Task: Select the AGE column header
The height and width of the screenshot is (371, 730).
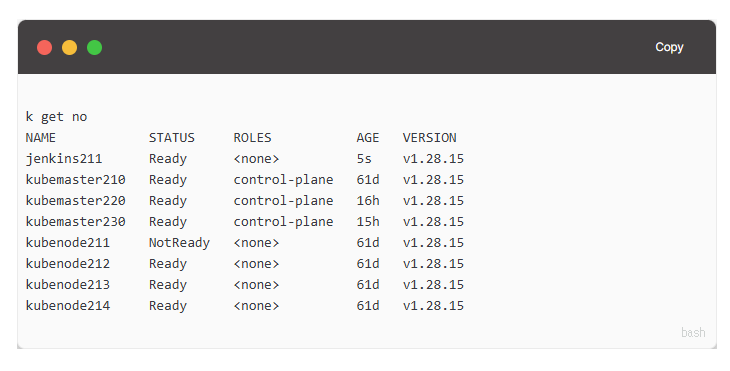Action: 368,138
